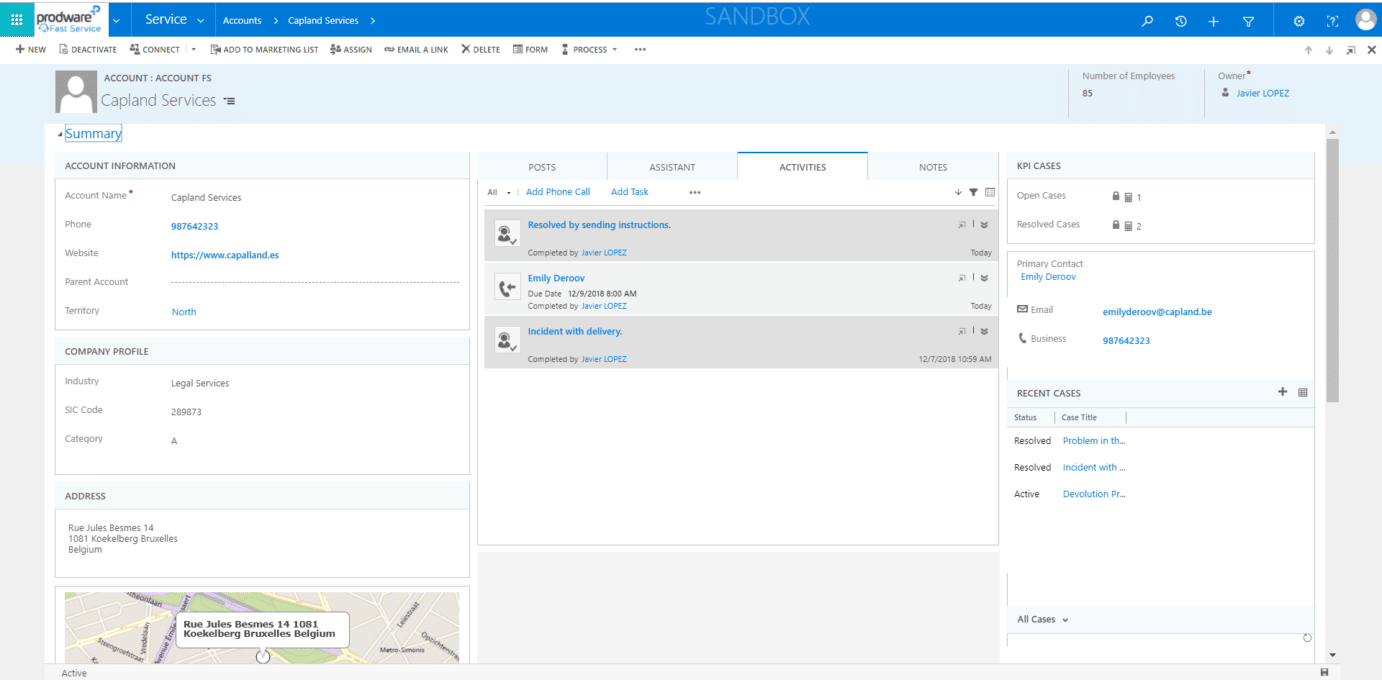
Task: Expand the Resolved by sending instructions activity
Action: (x=984, y=225)
